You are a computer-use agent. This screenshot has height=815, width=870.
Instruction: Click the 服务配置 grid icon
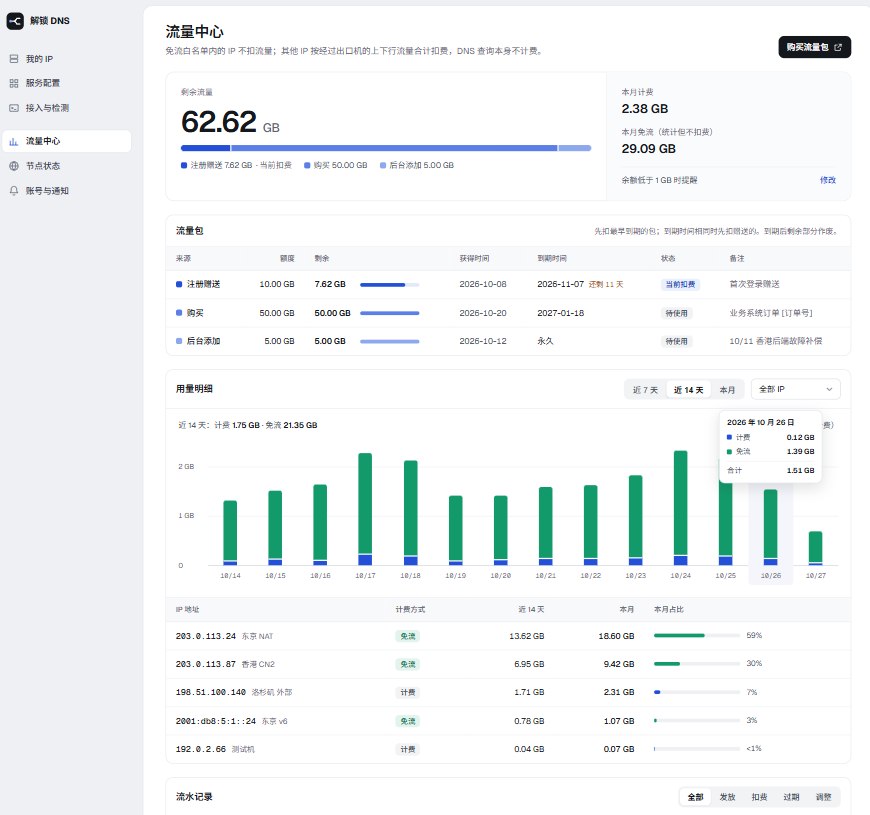[14, 83]
